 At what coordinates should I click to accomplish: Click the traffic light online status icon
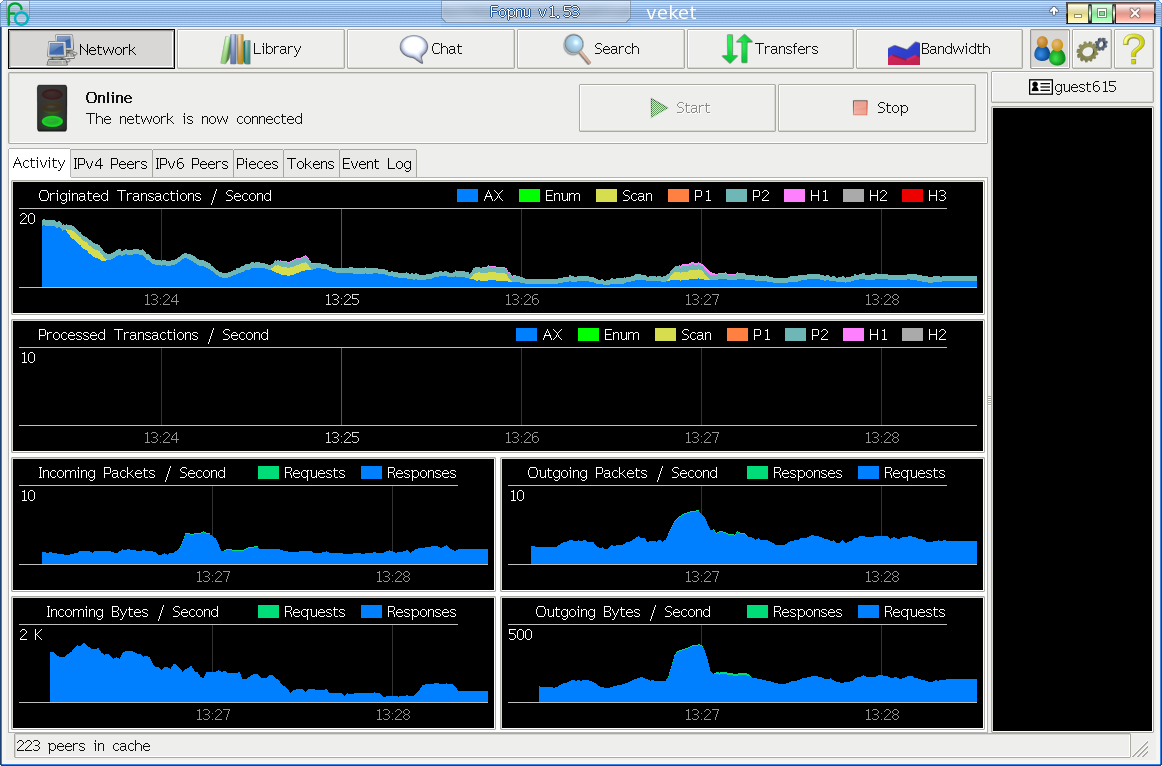52,108
